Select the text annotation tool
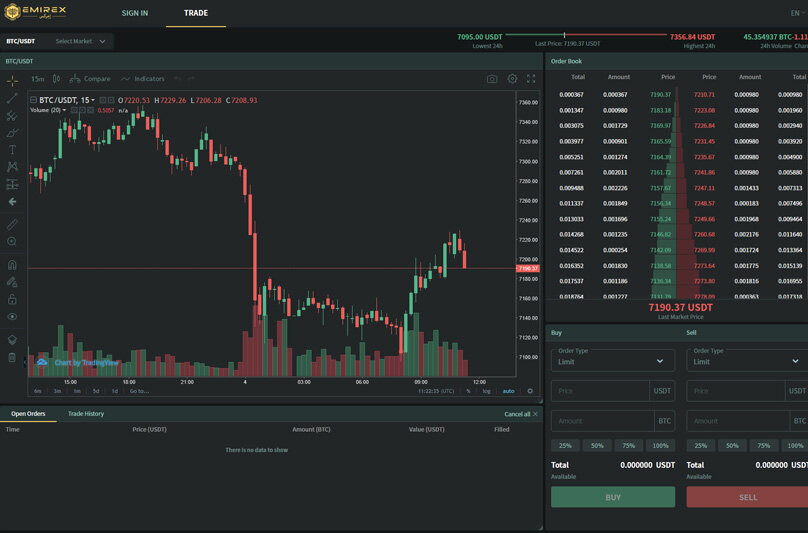Viewport: 808px width, 533px height. (x=12, y=149)
